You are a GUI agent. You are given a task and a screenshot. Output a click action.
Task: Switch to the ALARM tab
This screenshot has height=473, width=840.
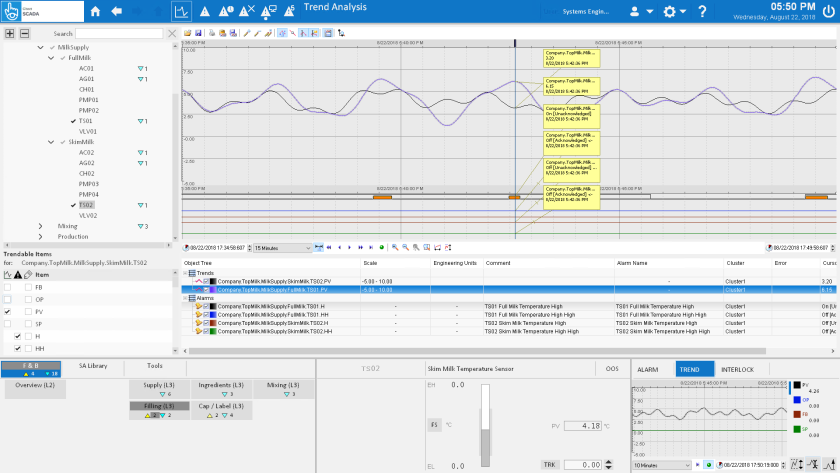647,369
